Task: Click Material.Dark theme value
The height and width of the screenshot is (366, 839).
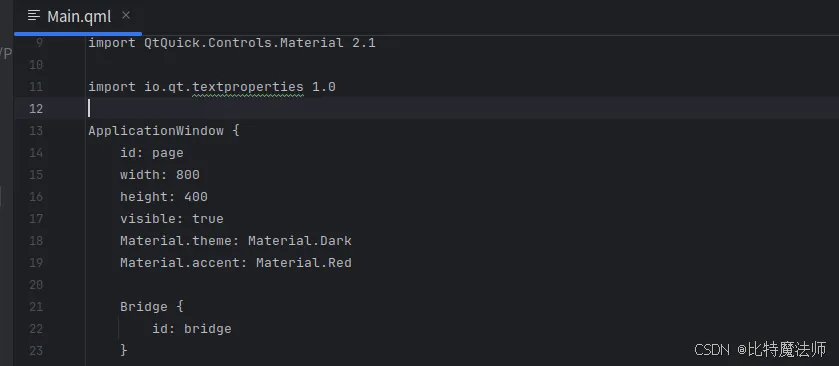Action: tap(300, 241)
